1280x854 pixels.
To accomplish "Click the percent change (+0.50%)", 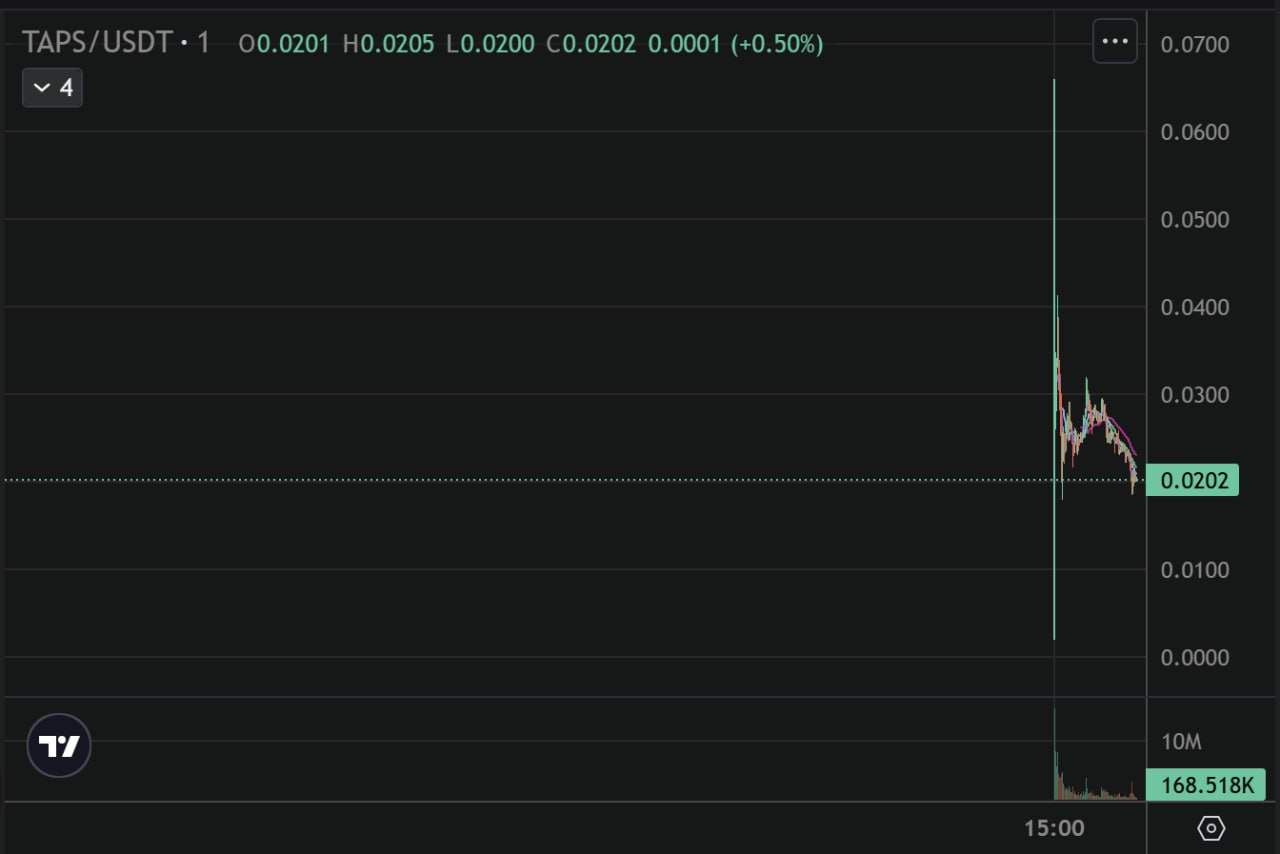I will pos(777,44).
